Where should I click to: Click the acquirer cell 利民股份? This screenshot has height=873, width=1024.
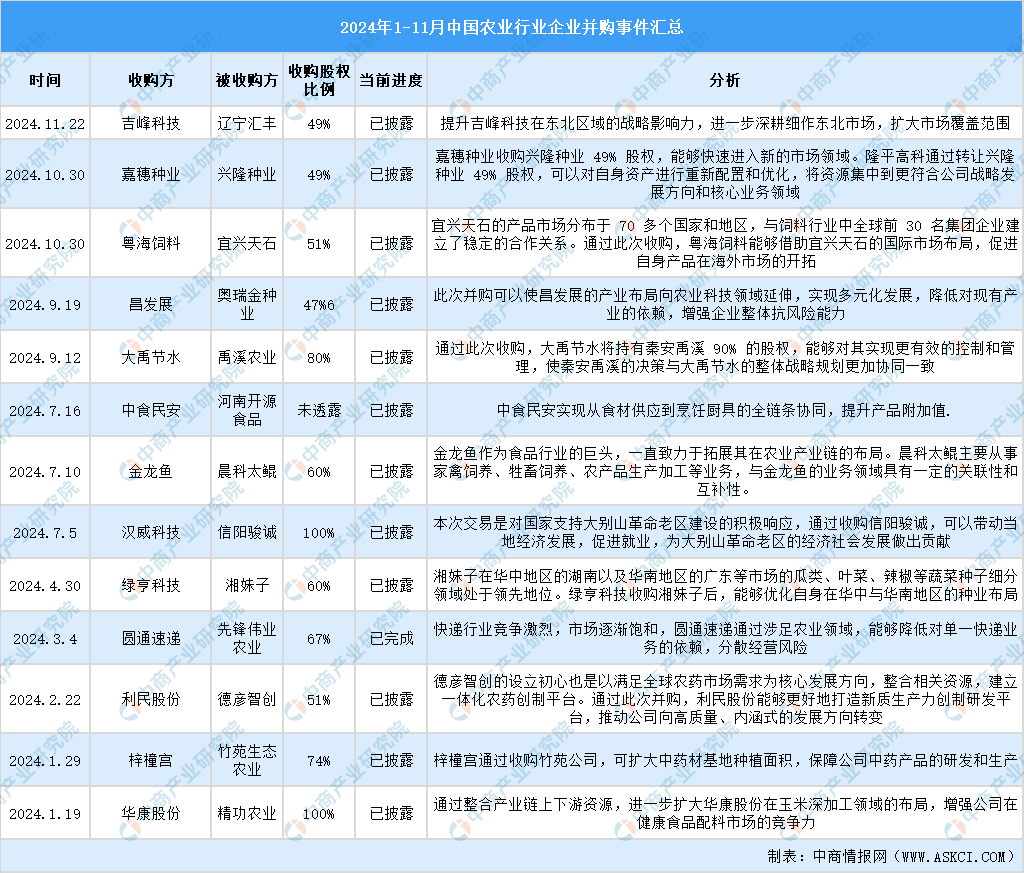coord(151,699)
